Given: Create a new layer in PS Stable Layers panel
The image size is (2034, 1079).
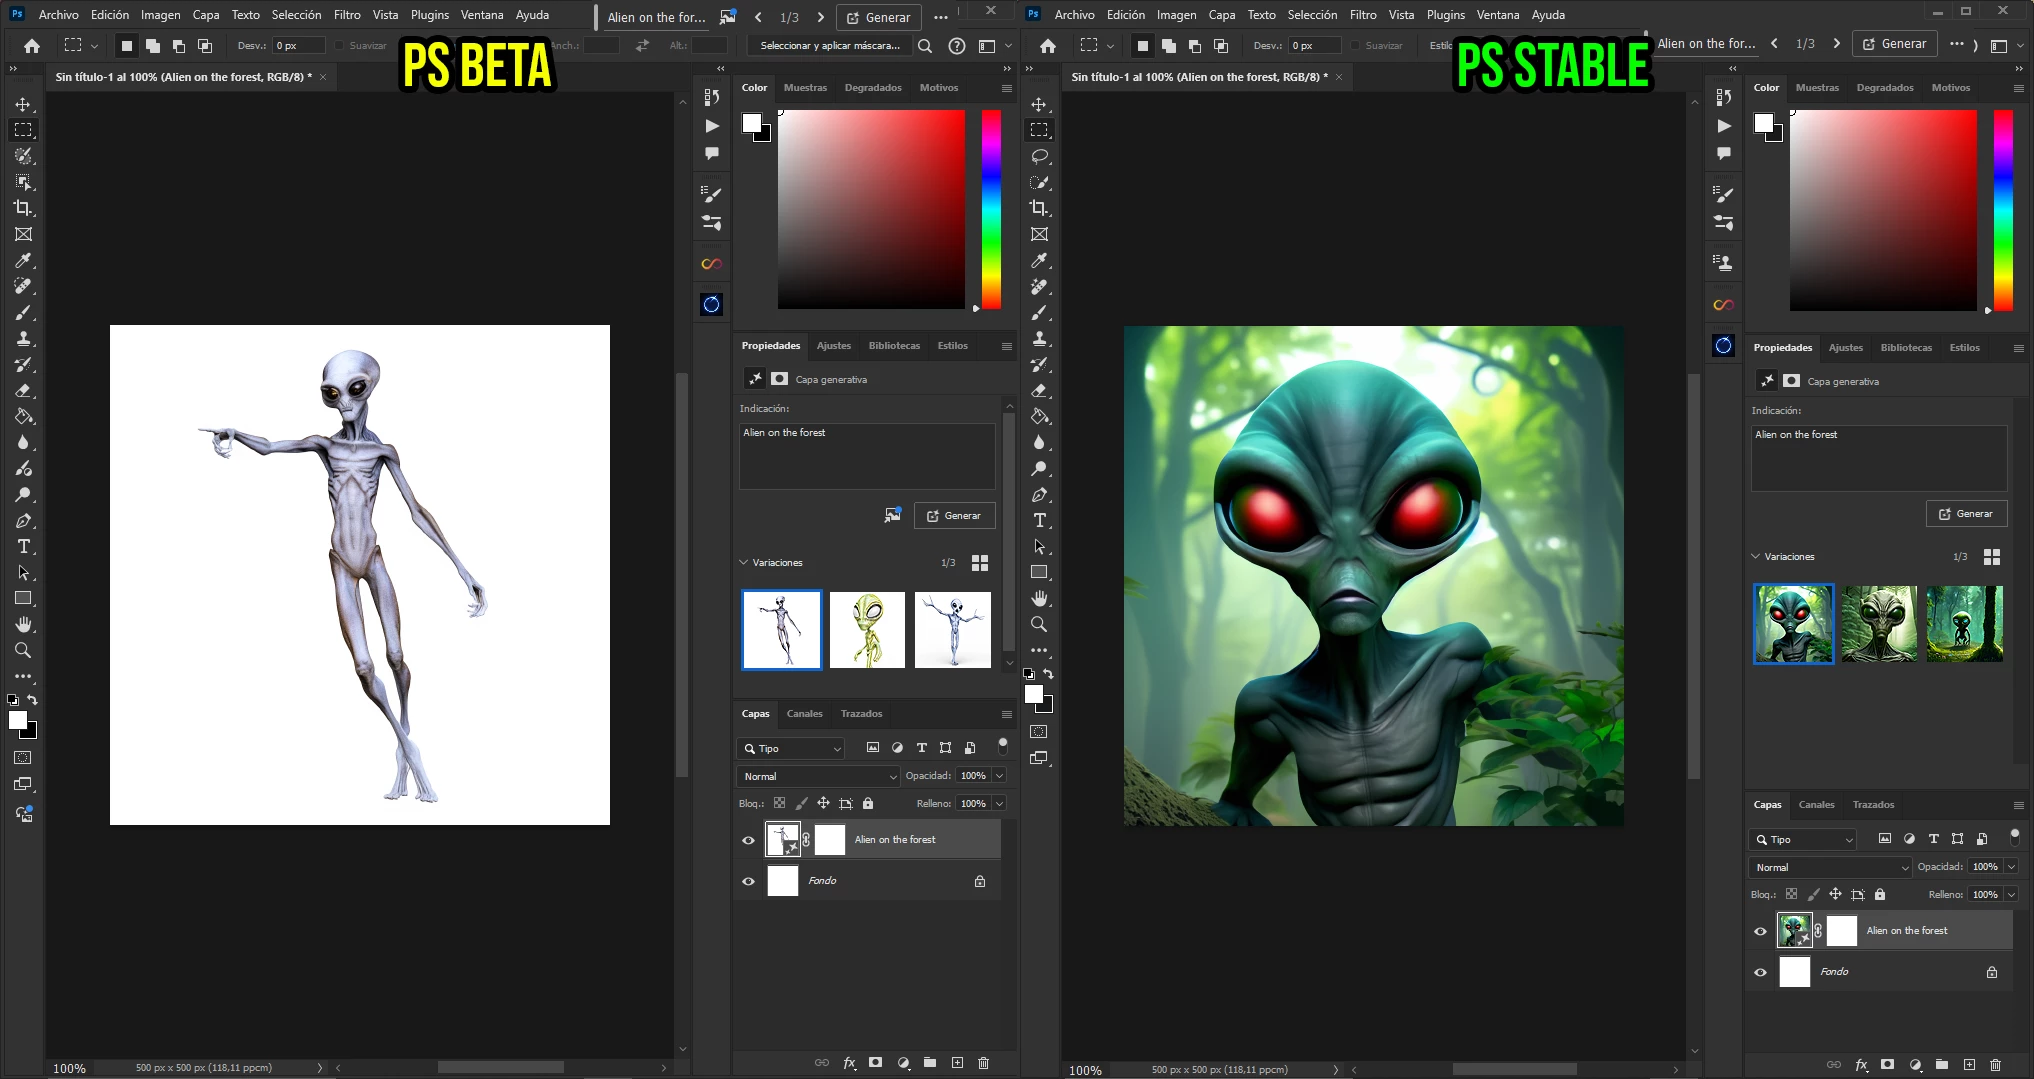Looking at the screenshot, I should coord(1969,1065).
